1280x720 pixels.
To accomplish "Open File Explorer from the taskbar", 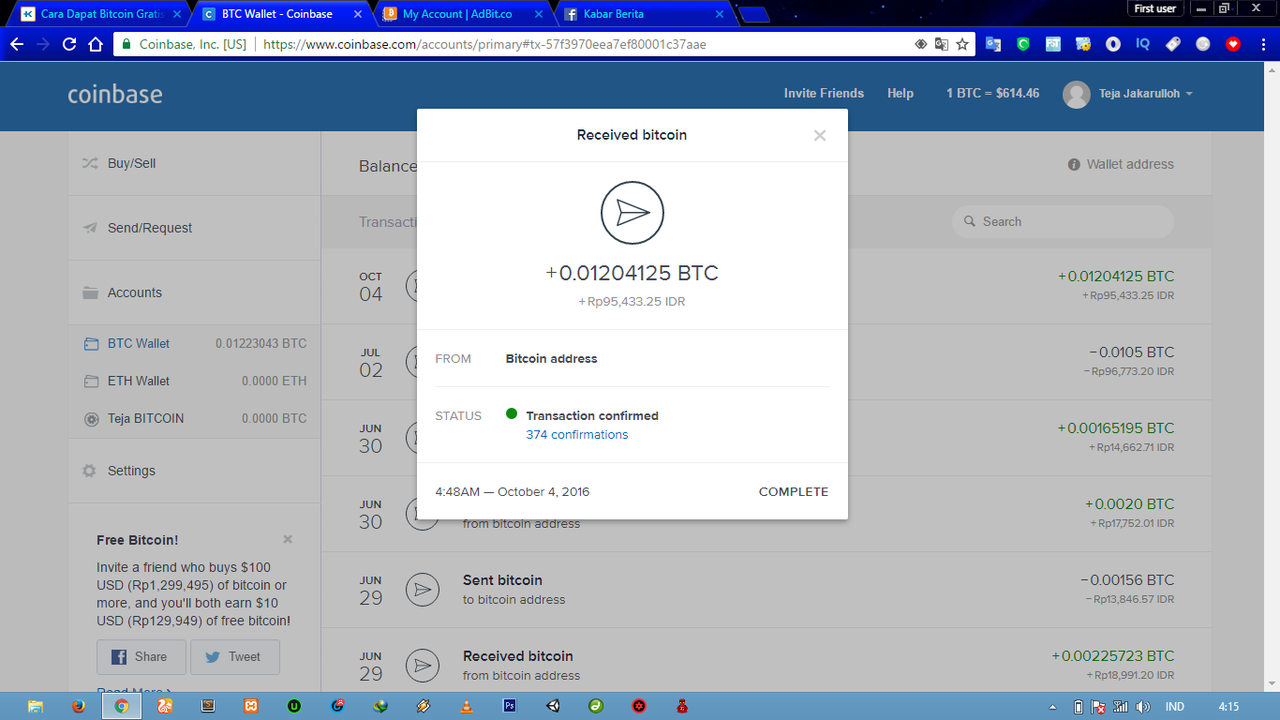I will pos(34,706).
